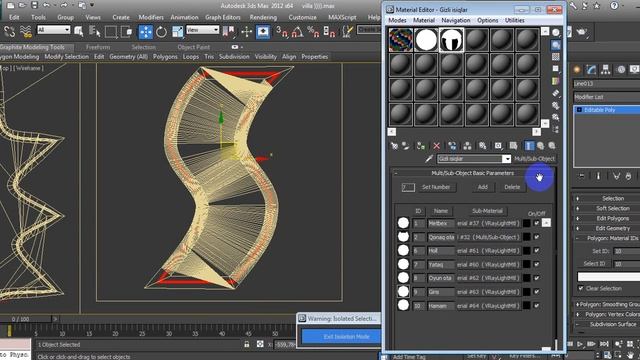Uncheck On/Off for Metbex sub-material

pyautogui.click(x=537, y=223)
